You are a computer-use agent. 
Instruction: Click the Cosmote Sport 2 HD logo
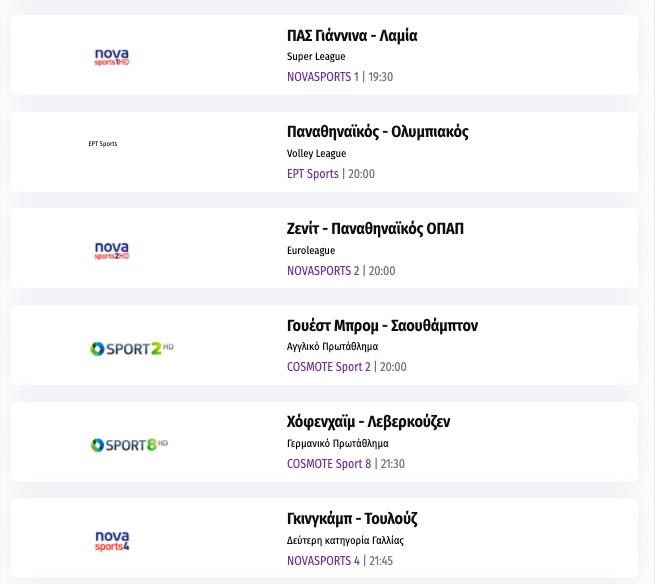pos(132,348)
